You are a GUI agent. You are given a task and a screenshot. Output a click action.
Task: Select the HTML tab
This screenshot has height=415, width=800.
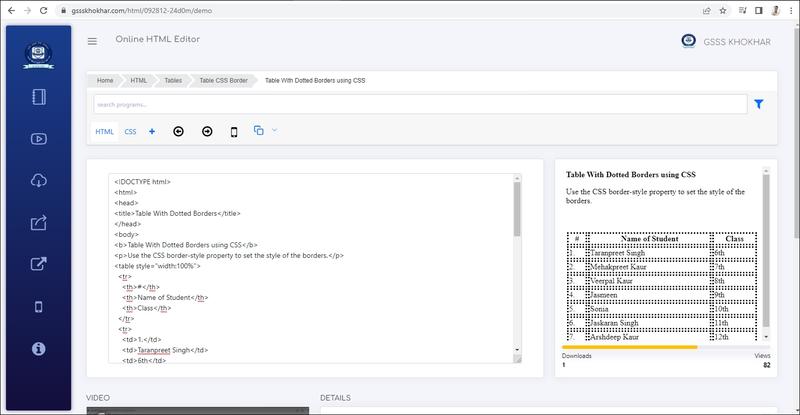[104, 131]
